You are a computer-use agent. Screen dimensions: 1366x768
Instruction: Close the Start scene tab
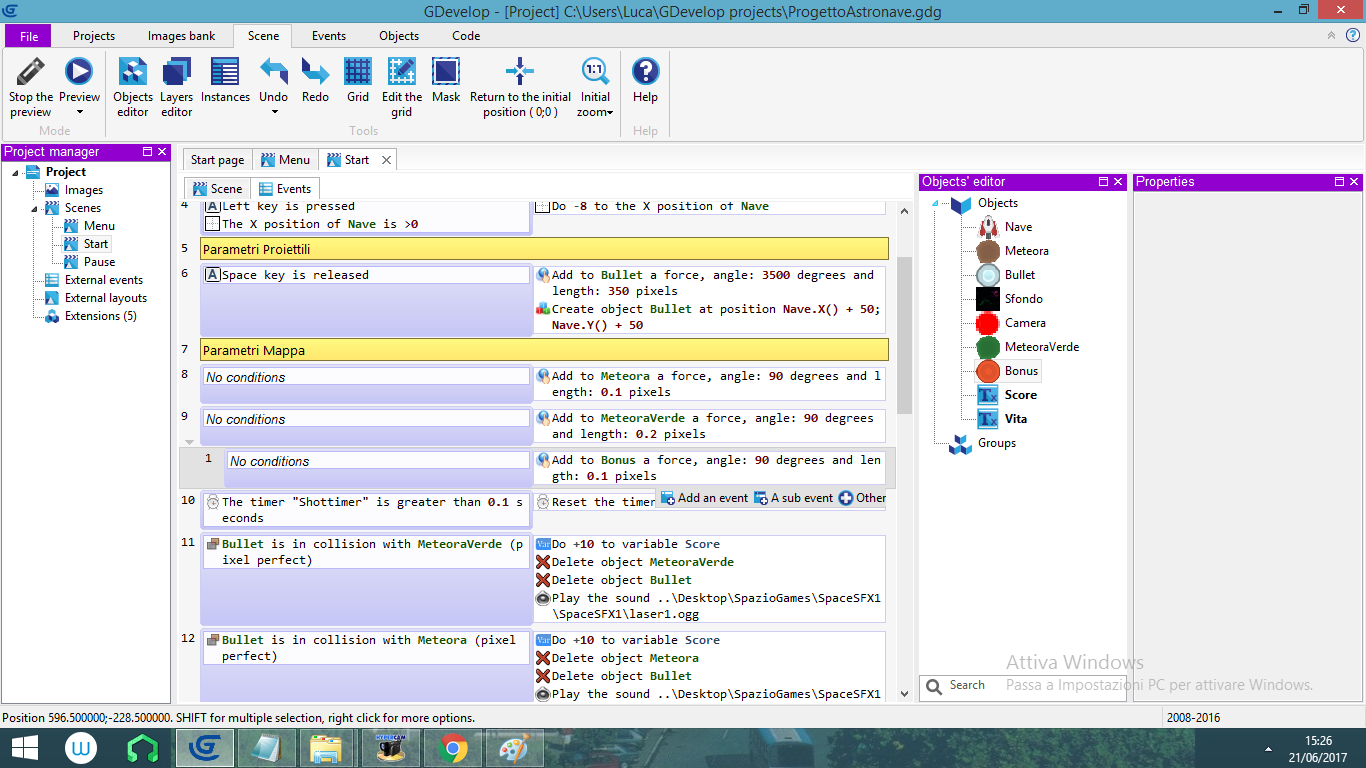point(387,160)
